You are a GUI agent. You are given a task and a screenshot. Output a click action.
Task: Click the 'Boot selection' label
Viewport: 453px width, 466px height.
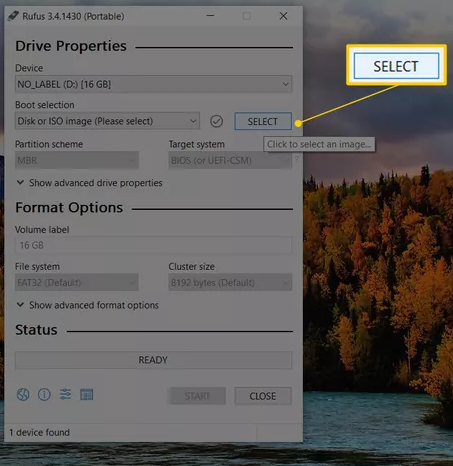pos(45,105)
